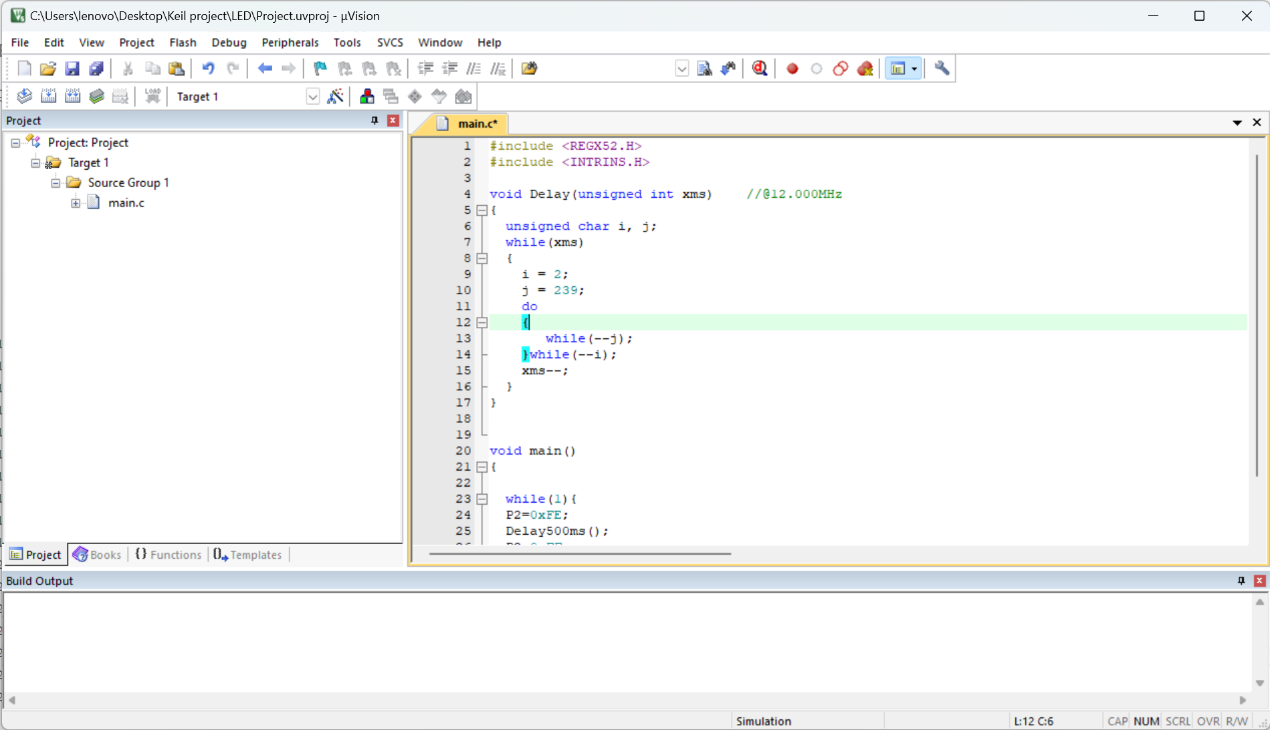Collapse the Source Group 1 folder
This screenshot has height=730, width=1270.
pyautogui.click(x=56, y=183)
